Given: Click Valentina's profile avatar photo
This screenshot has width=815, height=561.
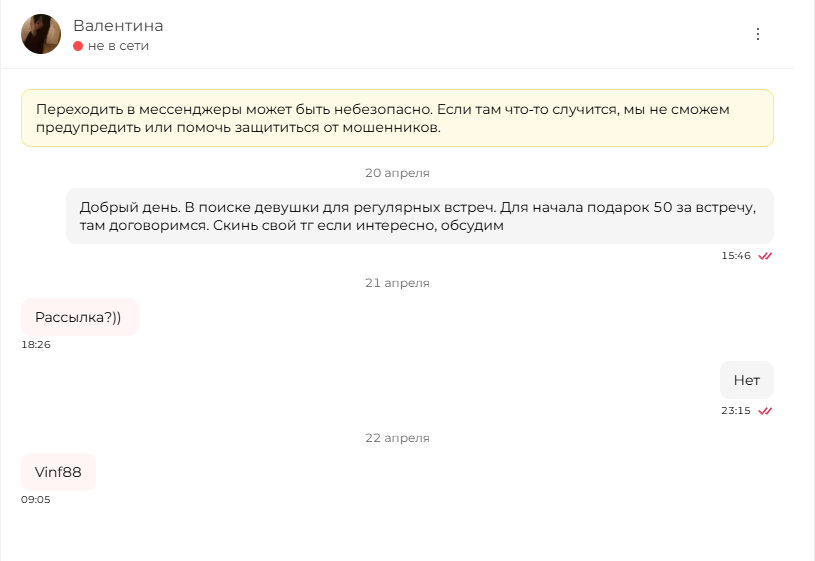Looking at the screenshot, I should point(41,34).
